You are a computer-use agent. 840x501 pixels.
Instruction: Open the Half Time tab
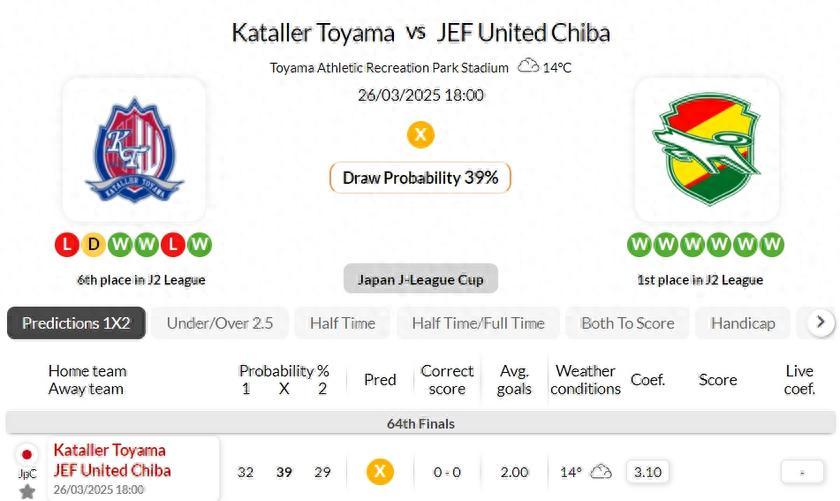(x=342, y=323)
